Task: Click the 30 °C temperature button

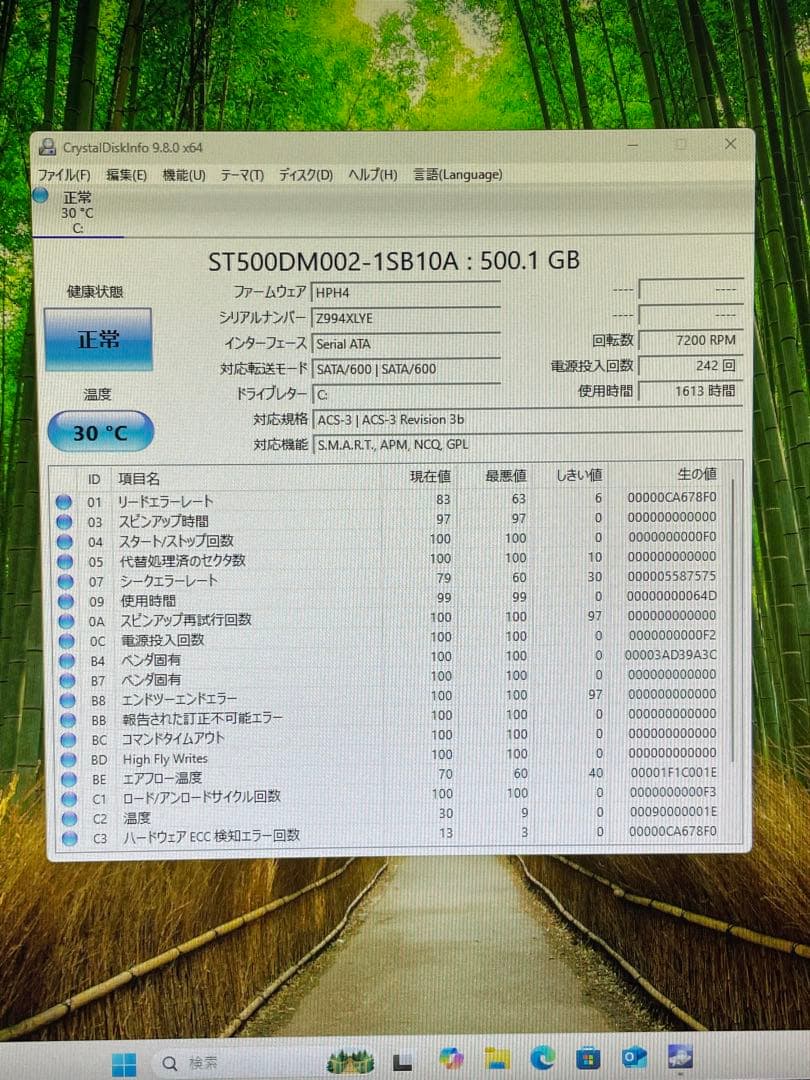Action: [x=101, y=432]
